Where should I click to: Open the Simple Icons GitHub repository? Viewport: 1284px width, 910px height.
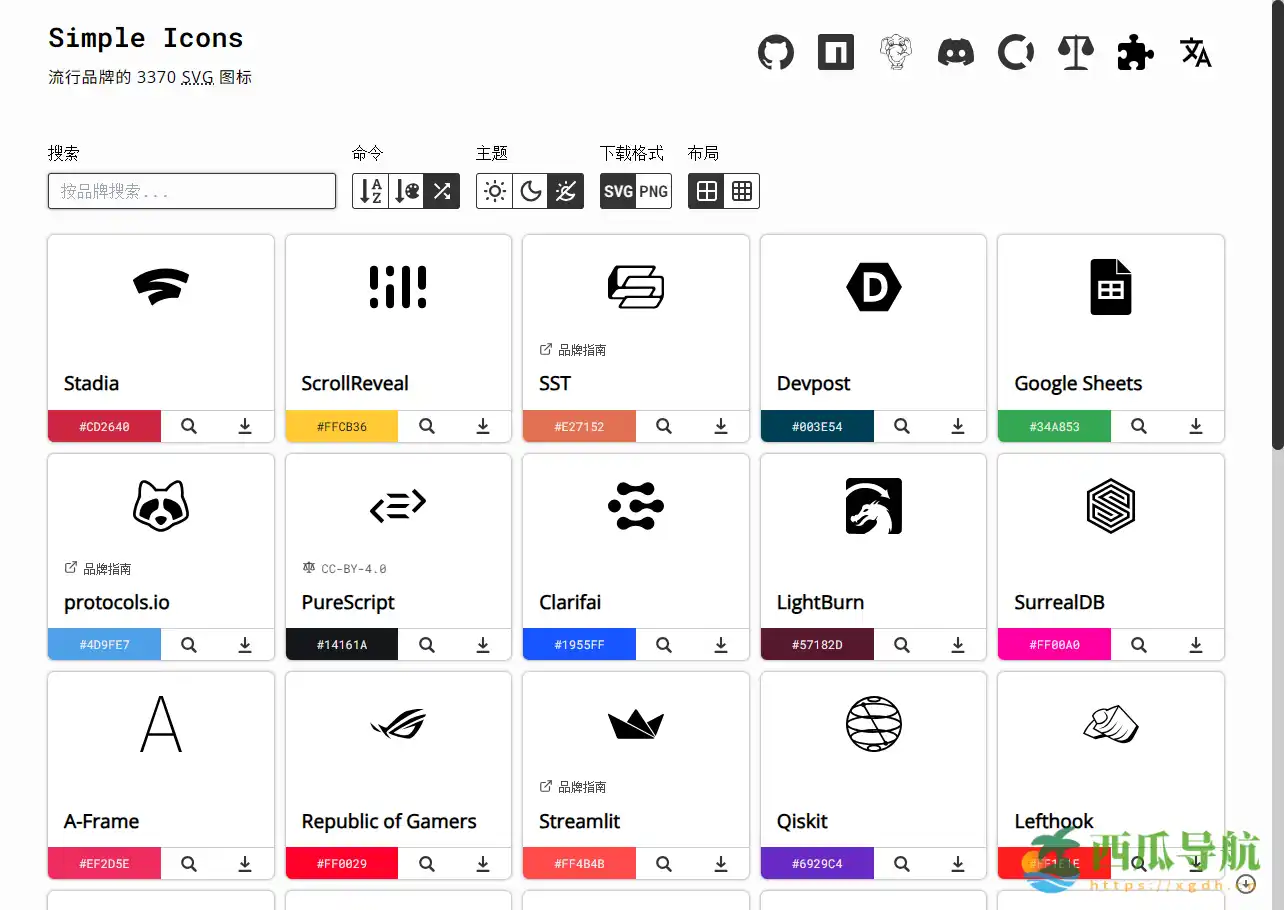pos(776,52)
